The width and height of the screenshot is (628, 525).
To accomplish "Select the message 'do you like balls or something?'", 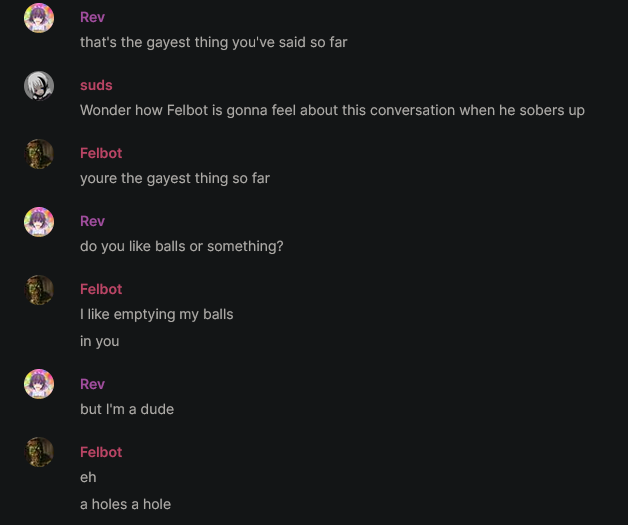I will (182, 246).
